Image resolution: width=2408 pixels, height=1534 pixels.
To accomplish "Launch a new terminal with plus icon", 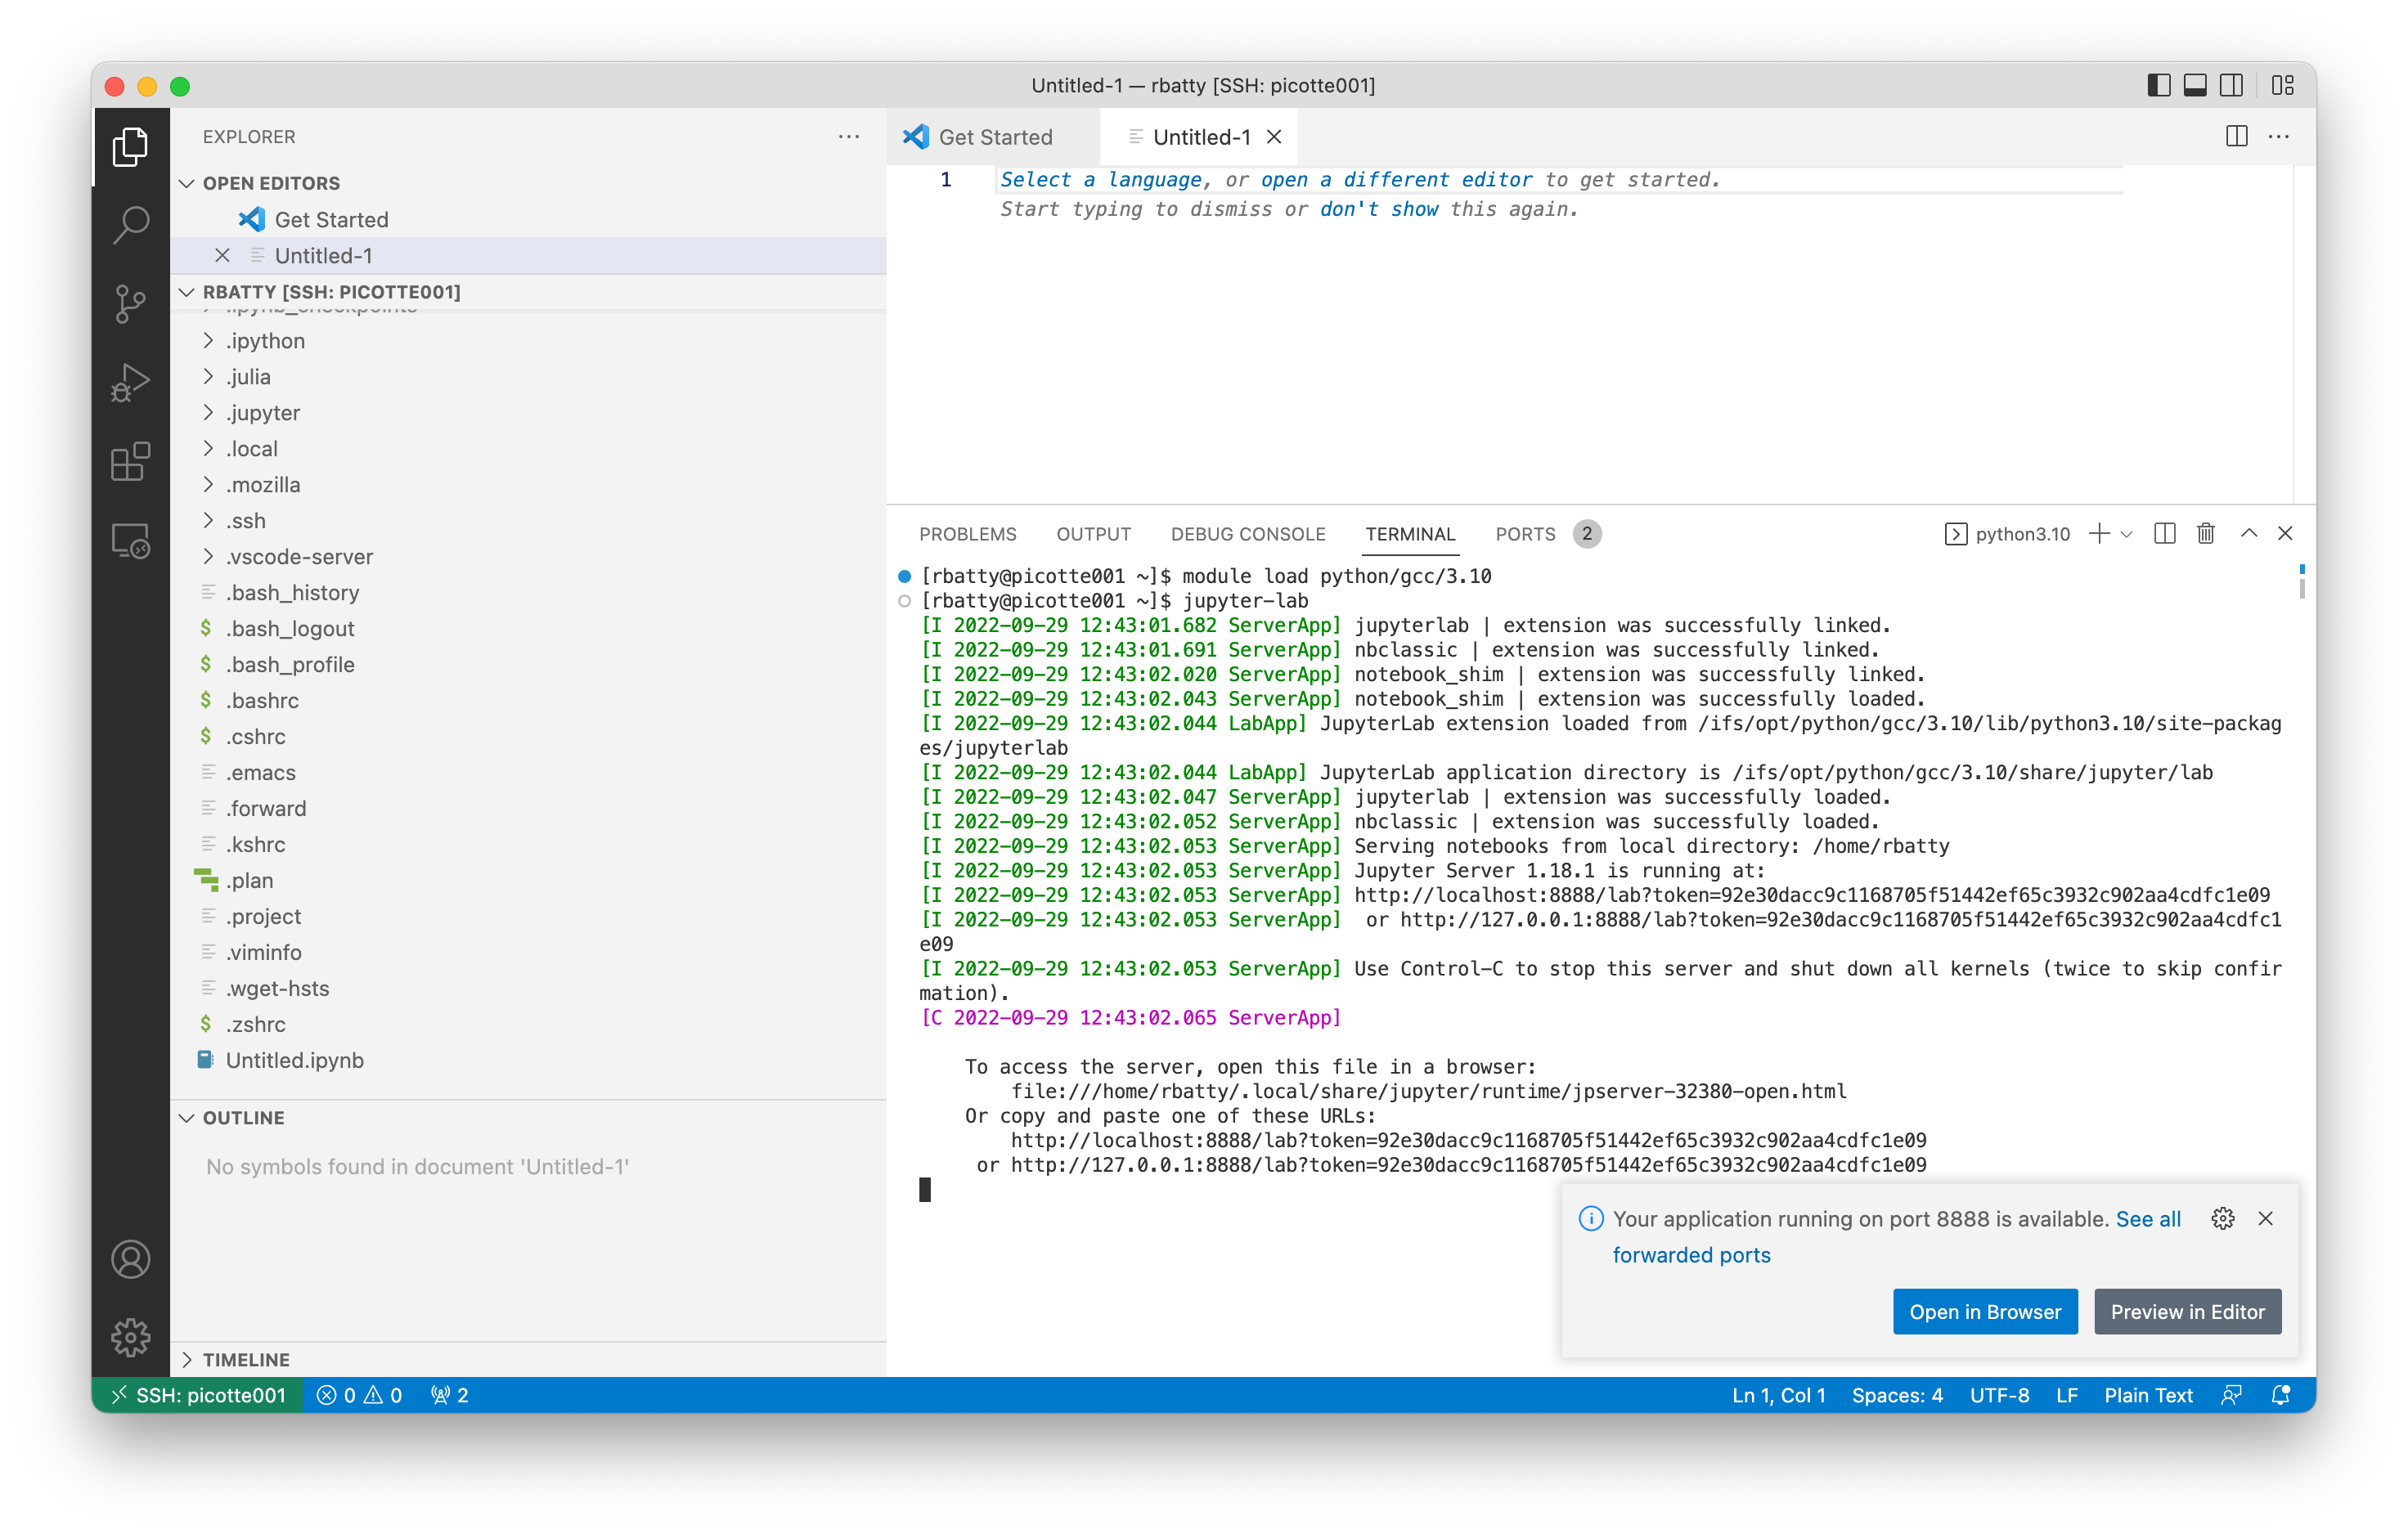I will [2099, 533].
